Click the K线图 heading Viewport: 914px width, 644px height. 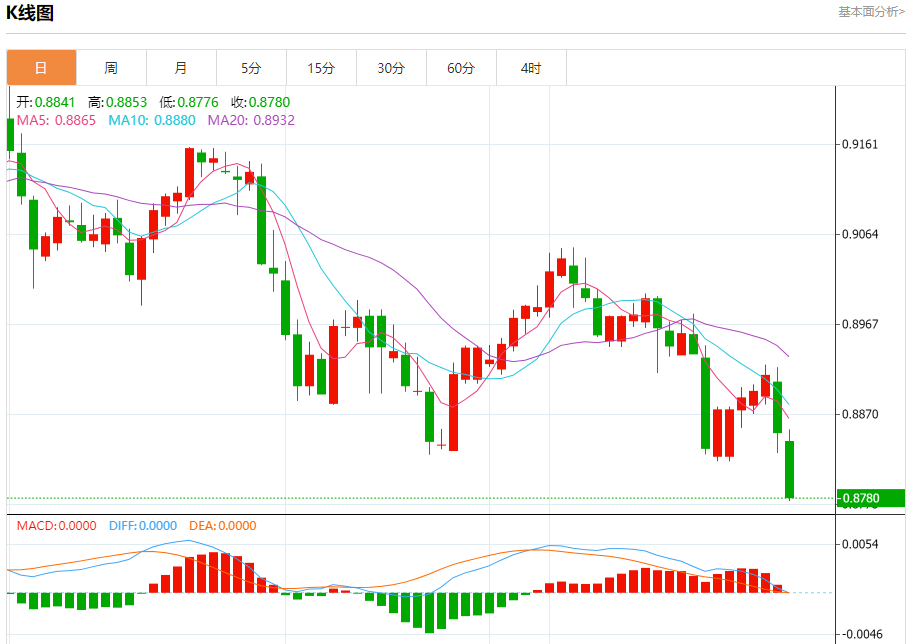tap(30, 12)
